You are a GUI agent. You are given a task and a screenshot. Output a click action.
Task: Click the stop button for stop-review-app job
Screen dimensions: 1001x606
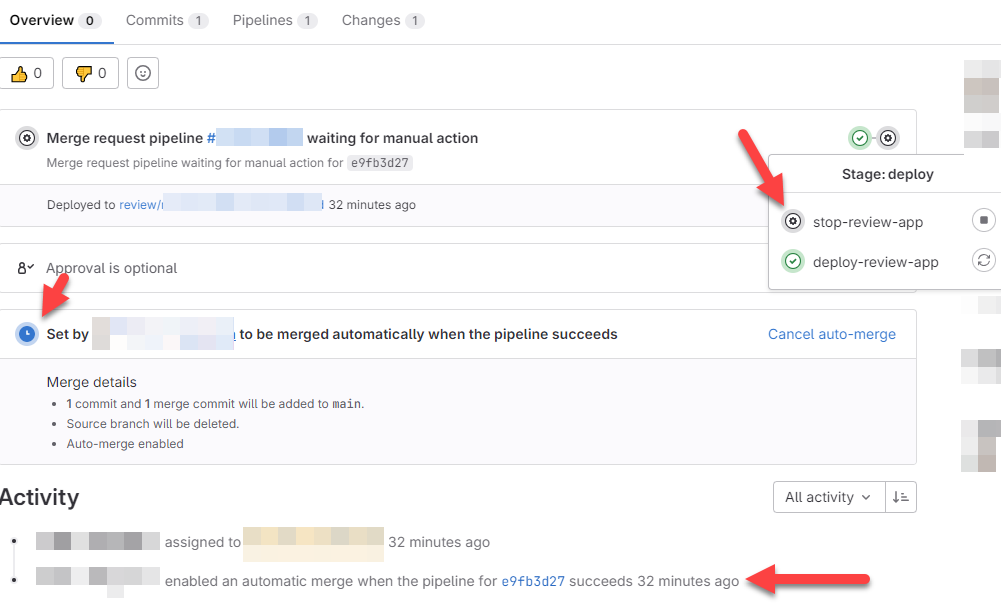984,220
